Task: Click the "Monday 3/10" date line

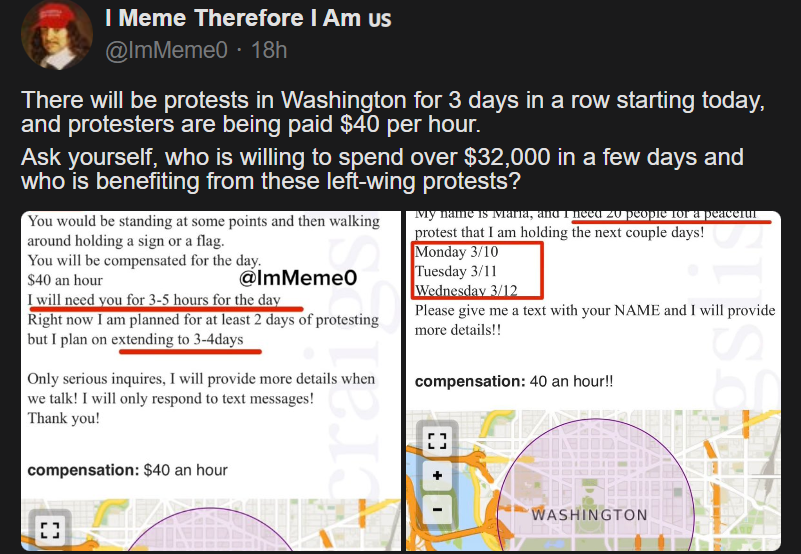Action: pyautogui.click(x=454, y=252)
